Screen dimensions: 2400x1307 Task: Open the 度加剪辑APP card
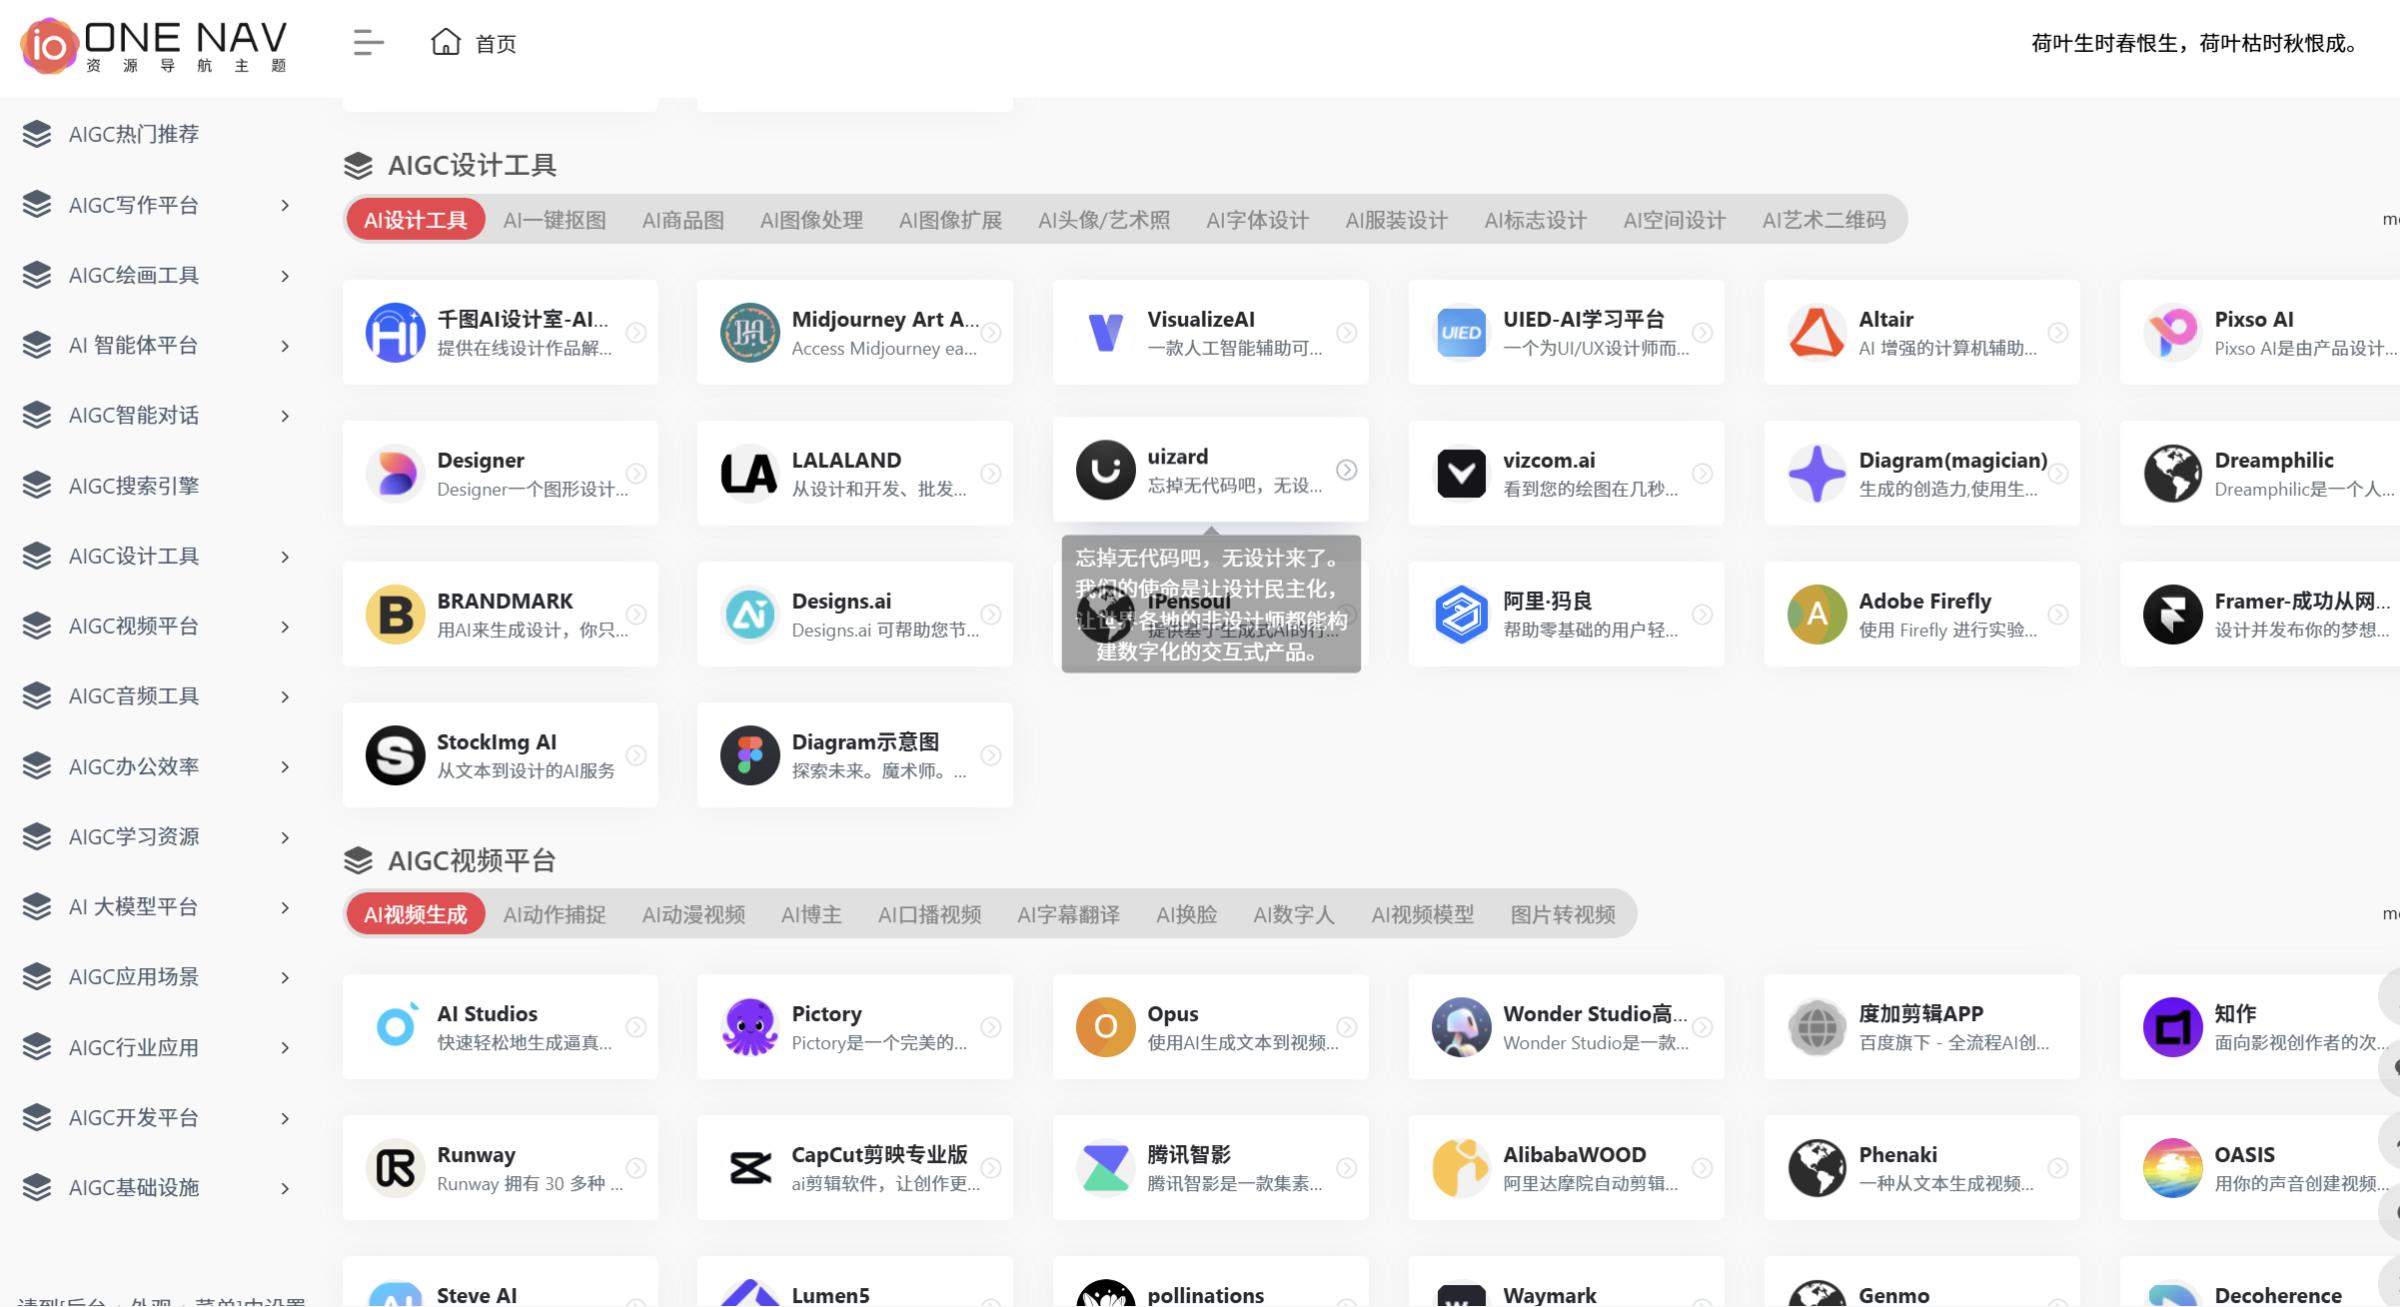[x=1922, y=1026]
